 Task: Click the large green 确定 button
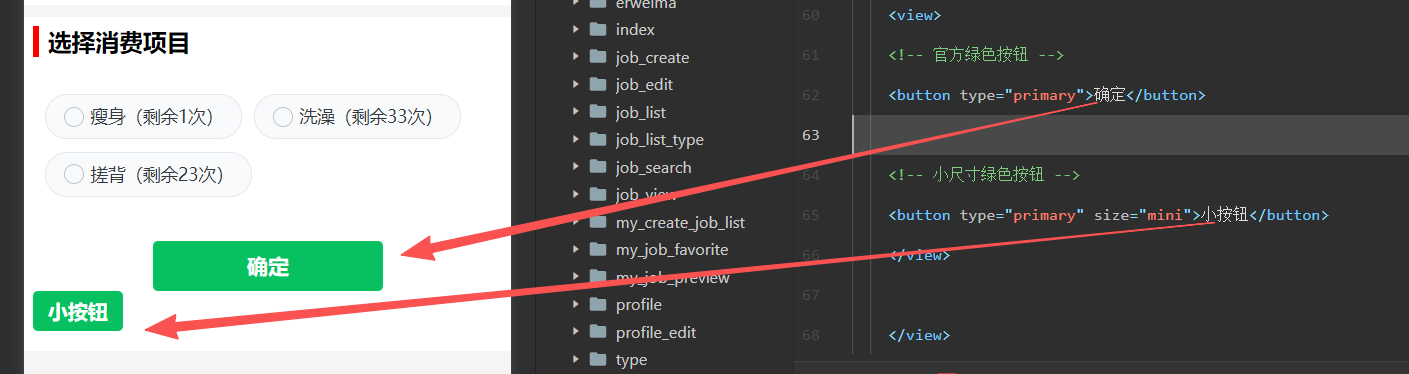click(x=268, y=266)
